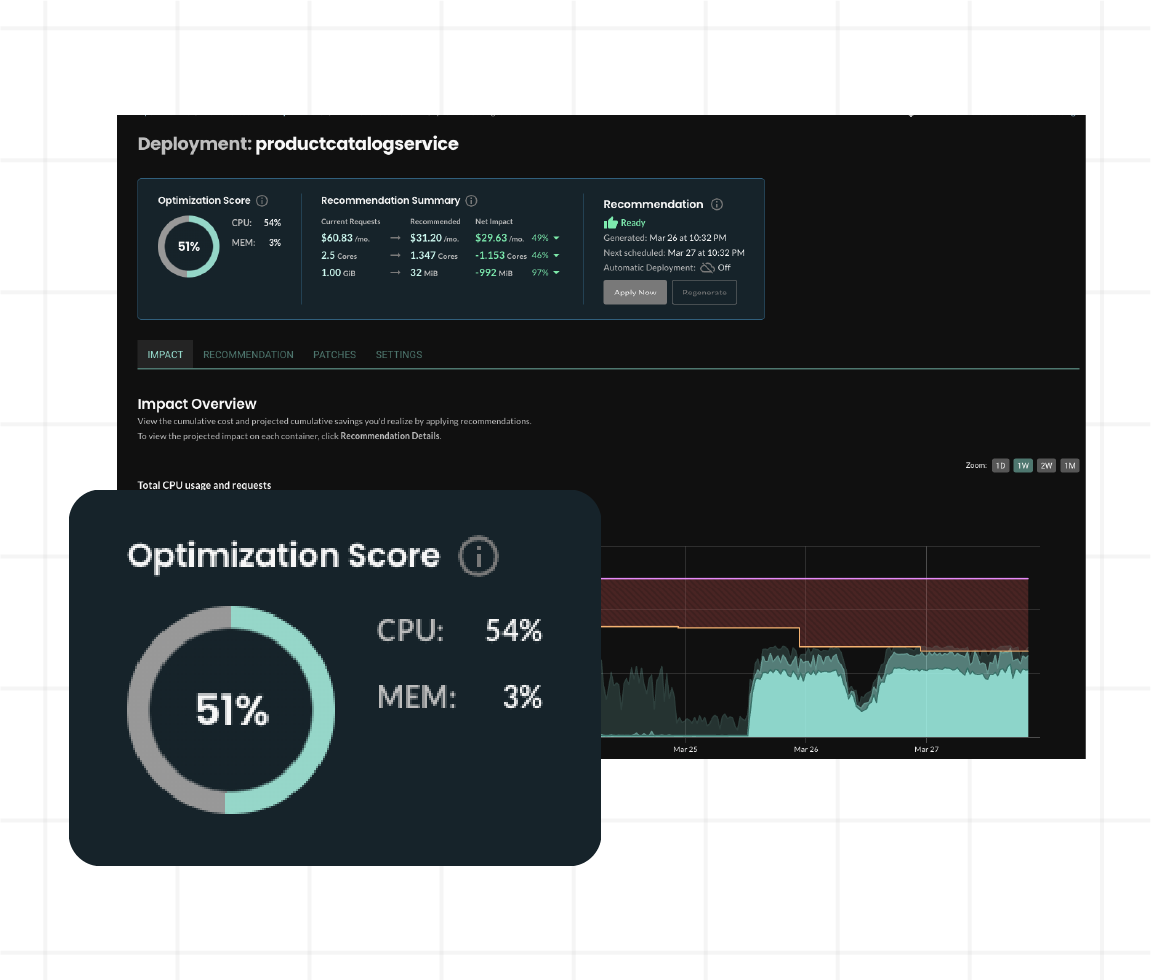
Task: Click the green thumbs-up Ready icon
Action: pos(611,222)
